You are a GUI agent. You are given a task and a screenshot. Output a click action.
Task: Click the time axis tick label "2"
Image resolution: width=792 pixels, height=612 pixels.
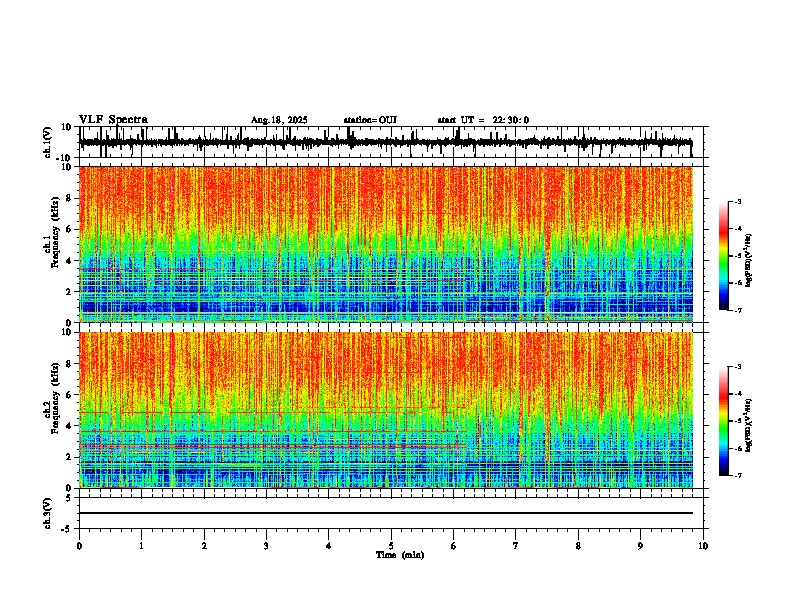(204, 546)
